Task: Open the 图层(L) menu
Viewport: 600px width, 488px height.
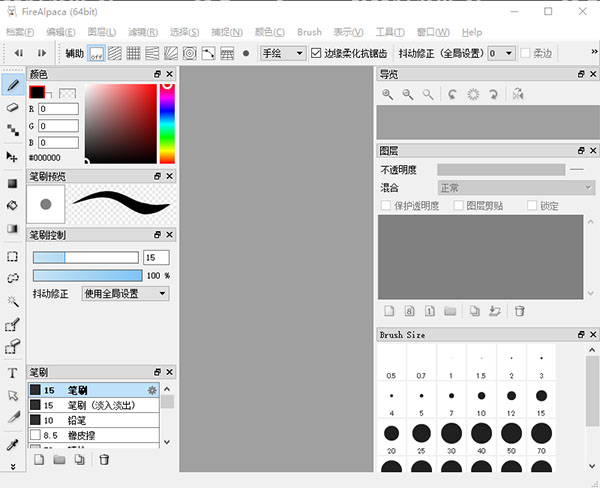Action: coord(102,32)
